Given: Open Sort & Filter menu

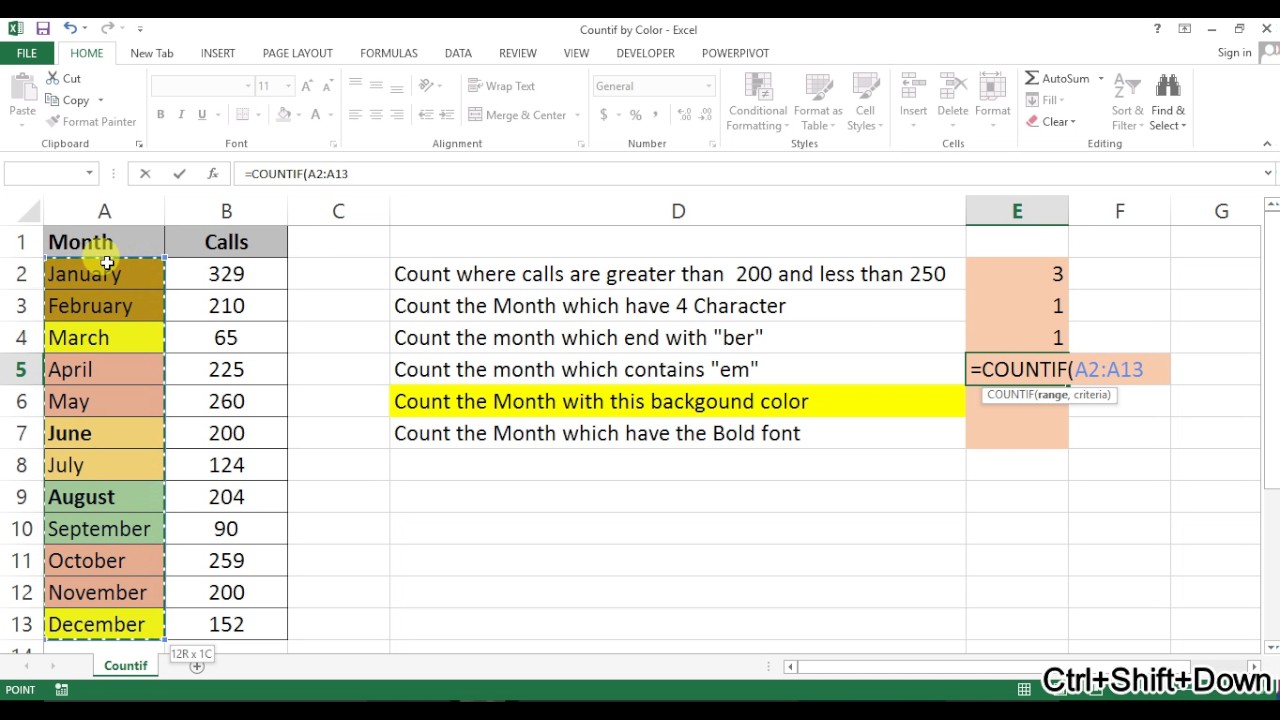Looking at the screenshot, I should pos(1127,102).
